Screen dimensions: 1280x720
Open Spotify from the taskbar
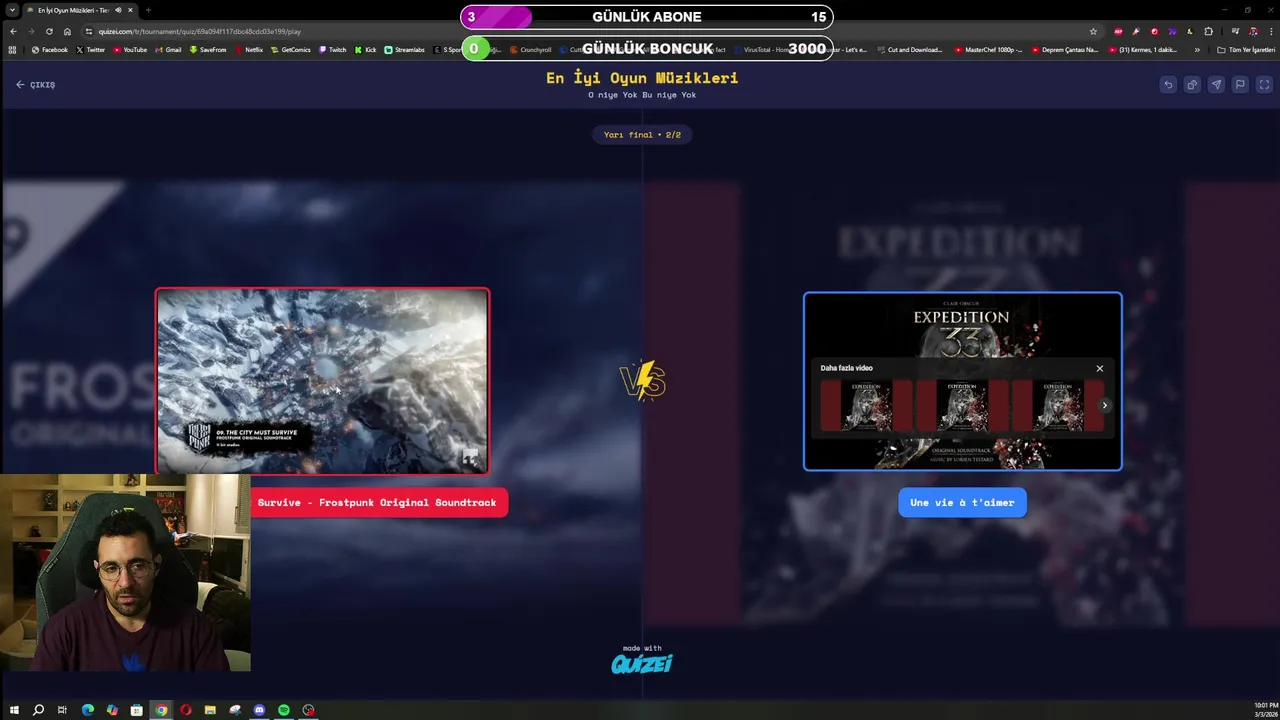click(284, 710)
